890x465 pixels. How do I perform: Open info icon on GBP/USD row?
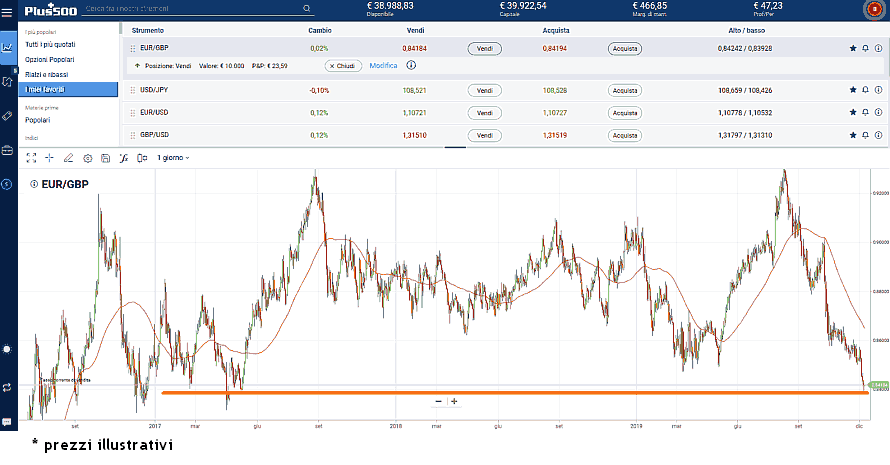click(877, 135)
